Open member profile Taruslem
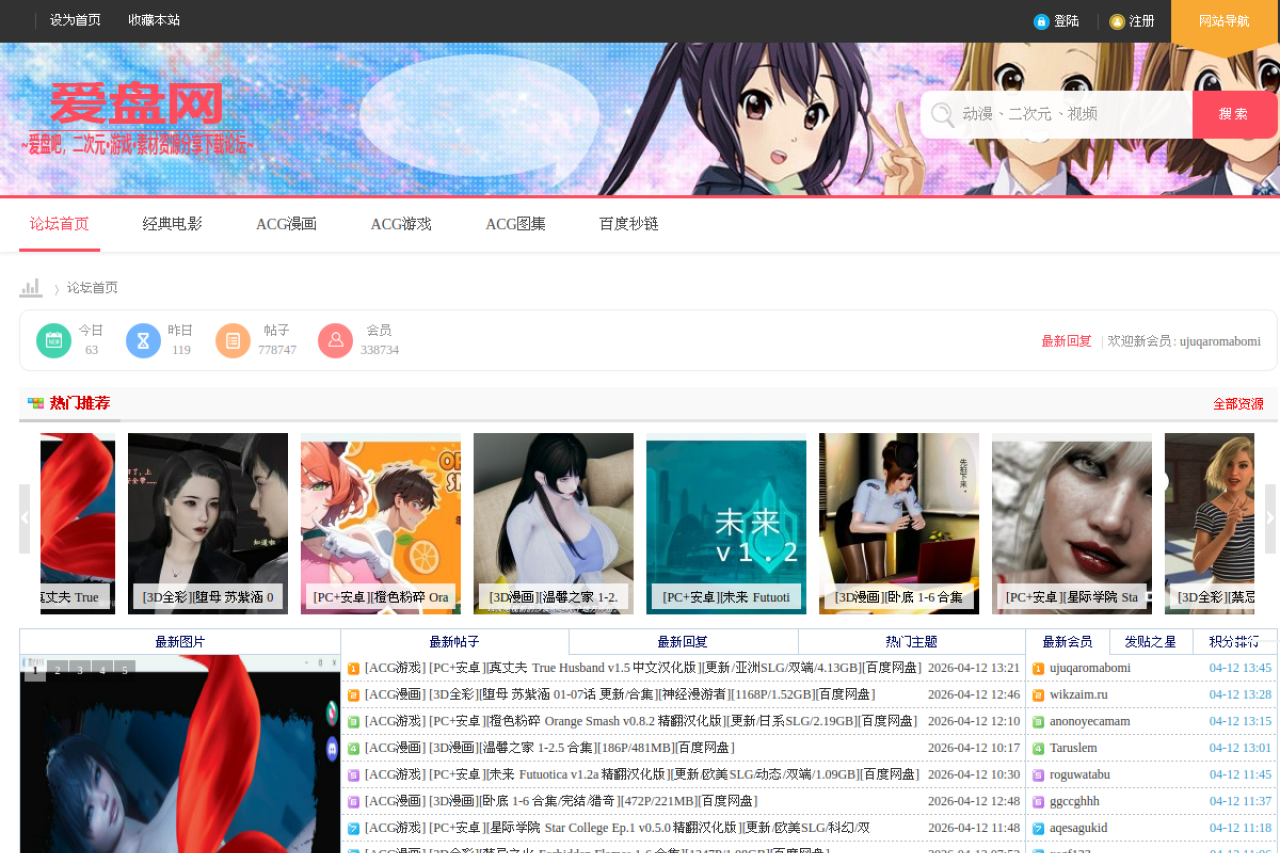Screen dimensions: 1280x853 (1073, 748)
